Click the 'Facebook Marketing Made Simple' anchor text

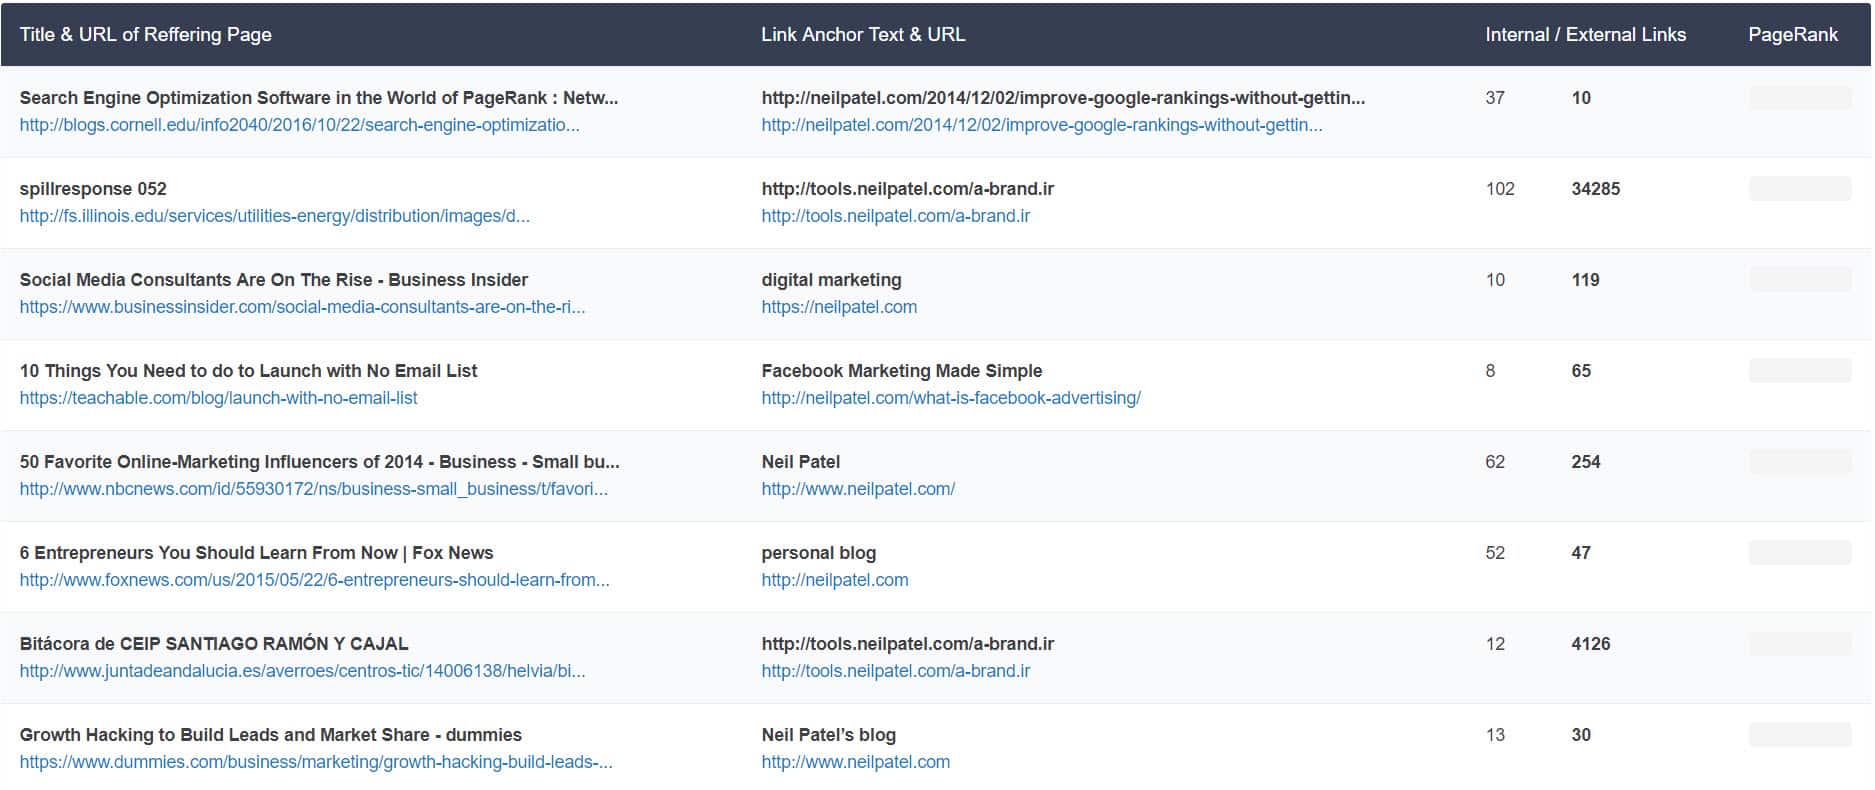point(902,371)
